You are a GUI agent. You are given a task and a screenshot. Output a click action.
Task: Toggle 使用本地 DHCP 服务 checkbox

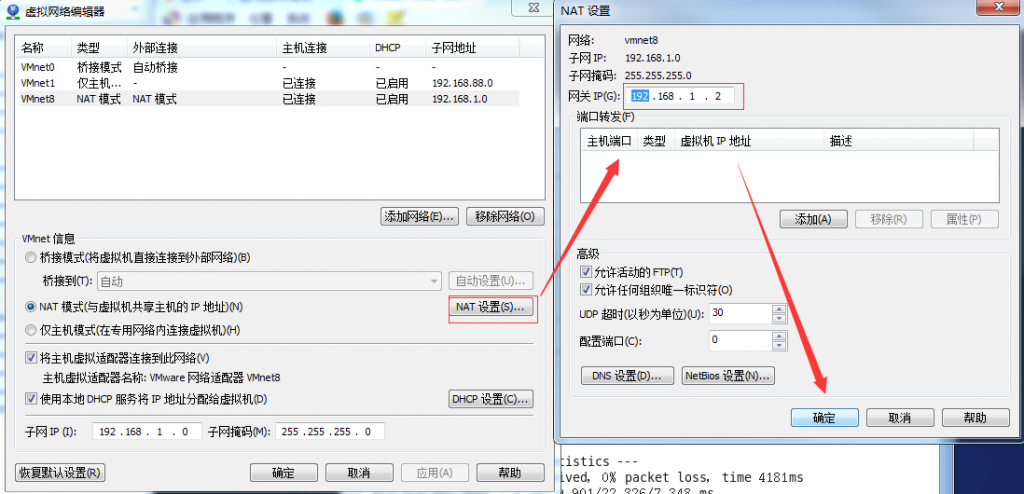(30, 398)
